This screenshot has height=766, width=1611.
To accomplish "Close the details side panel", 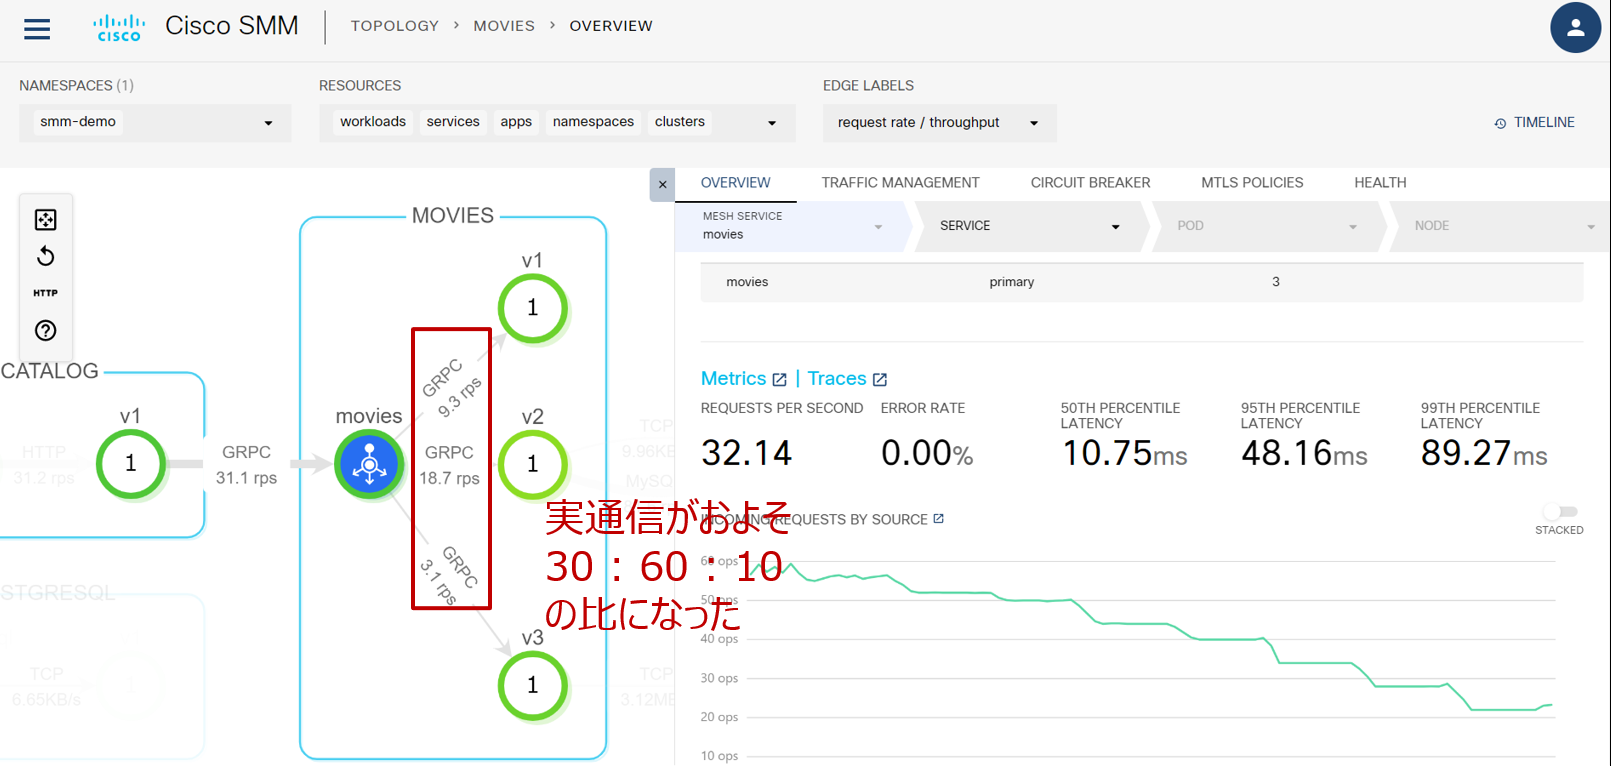I will 662,185.
